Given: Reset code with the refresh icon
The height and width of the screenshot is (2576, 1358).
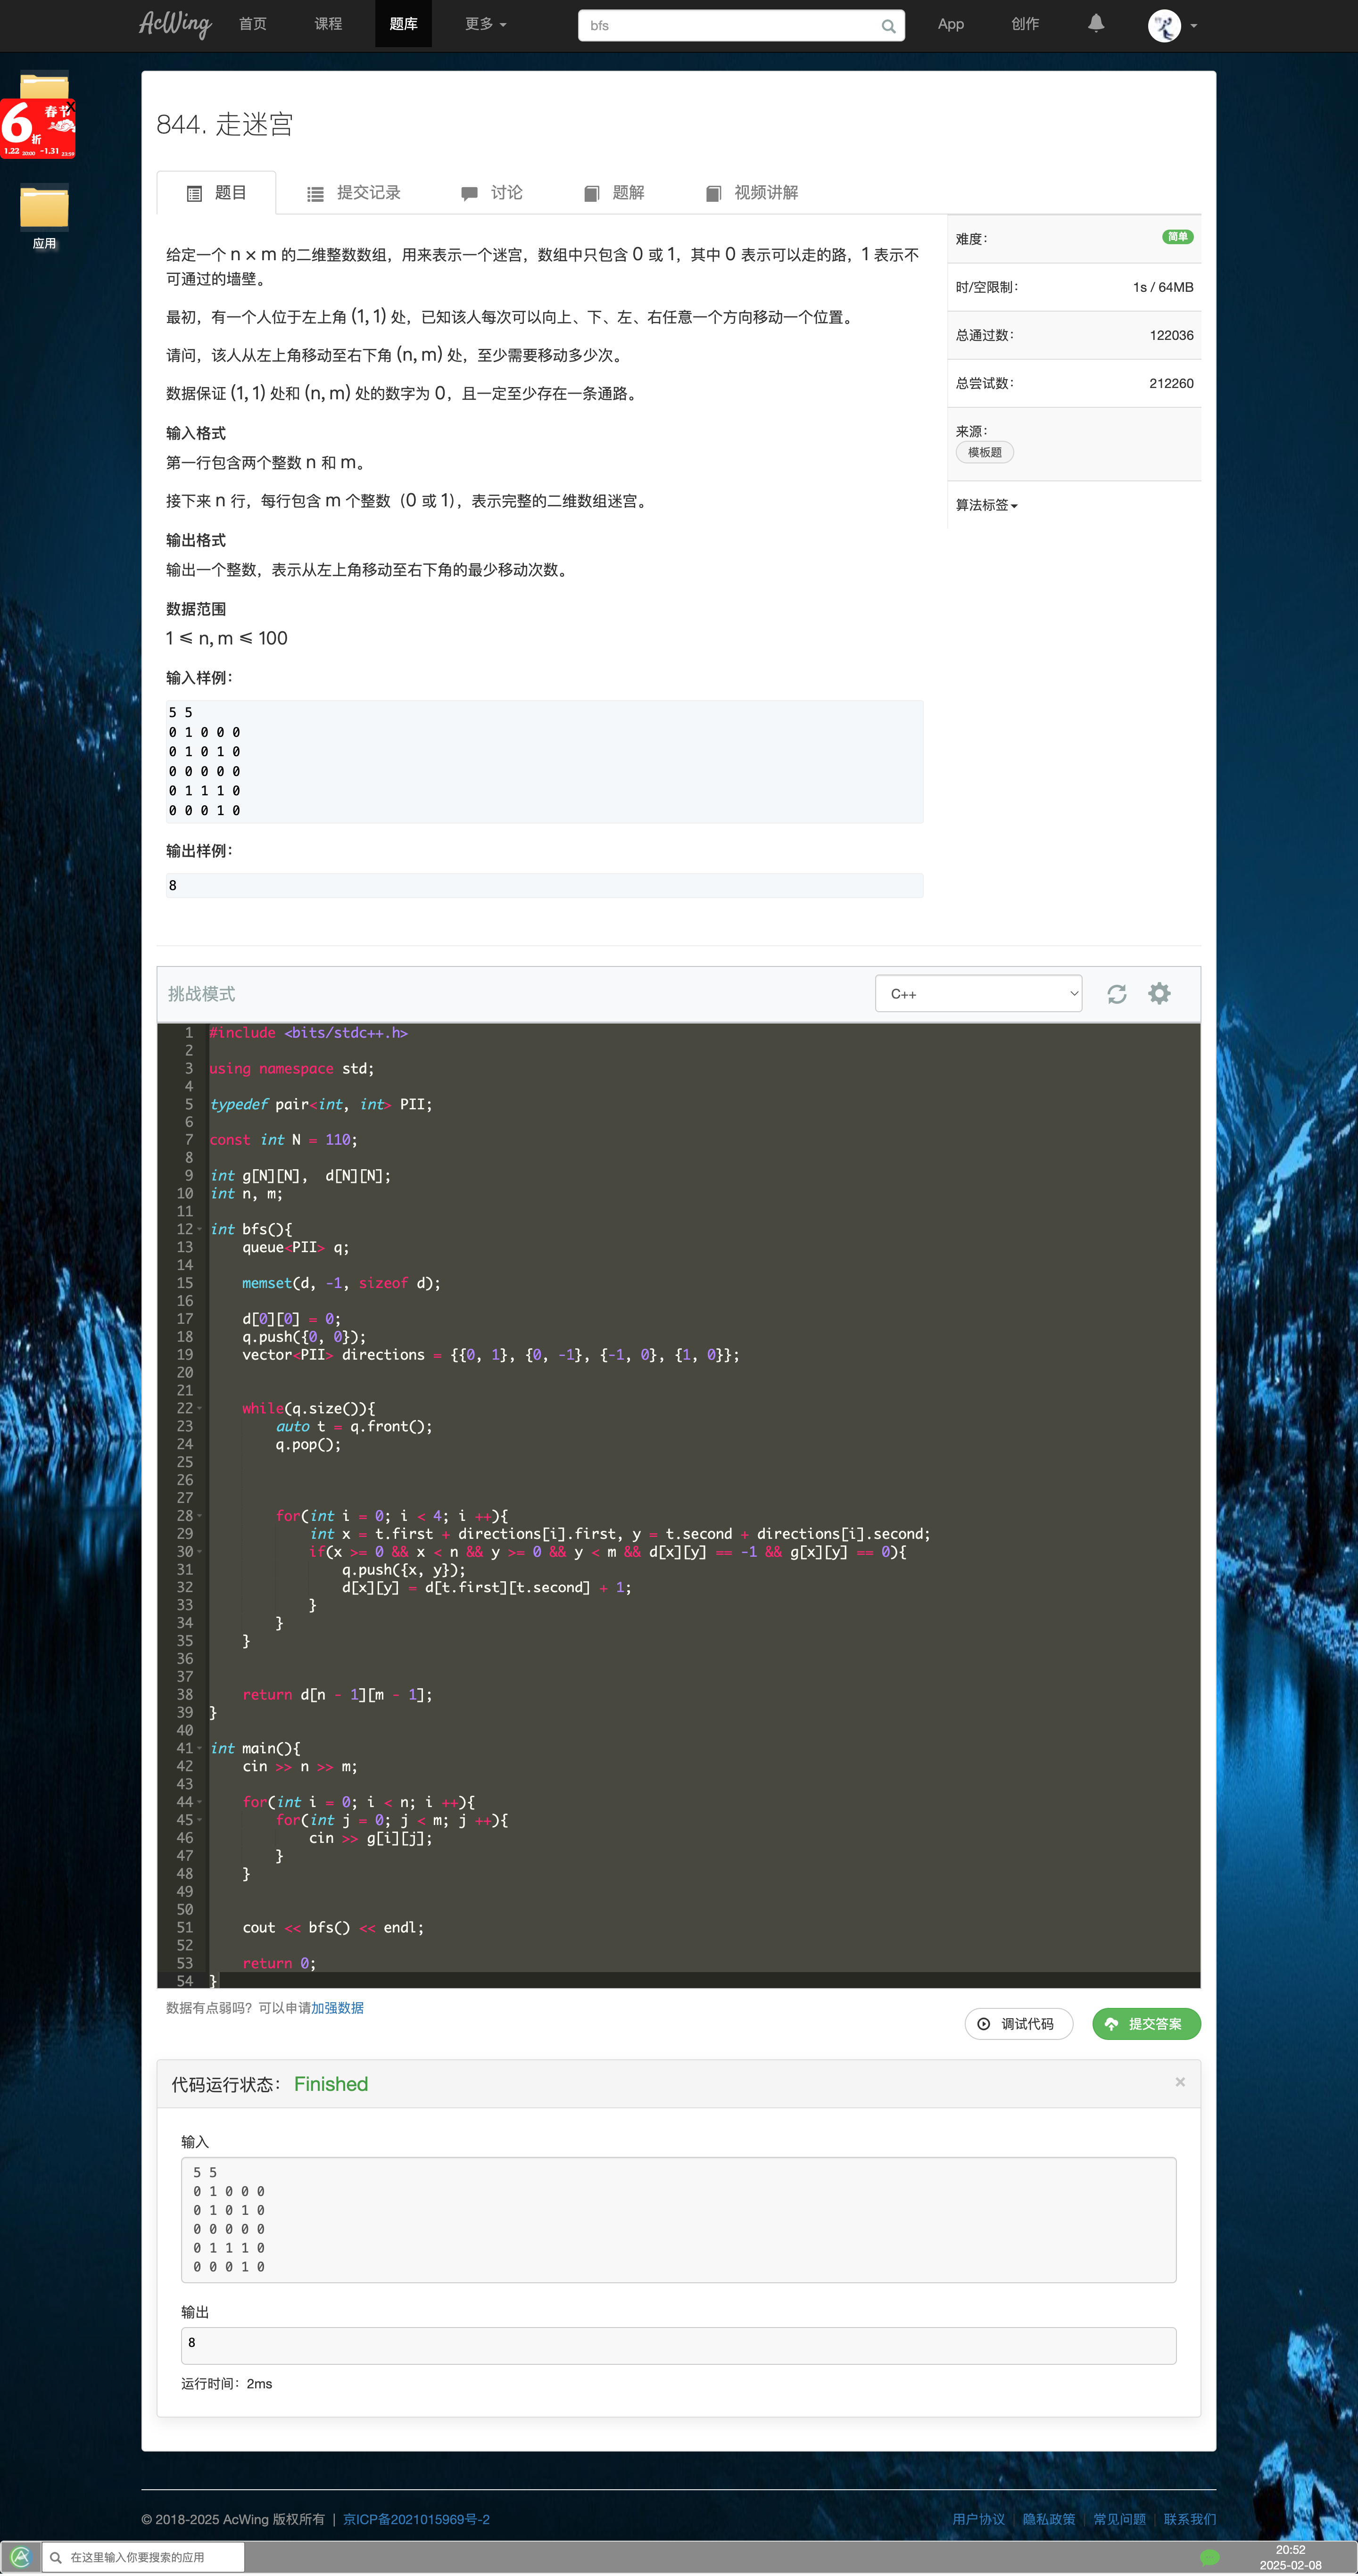Looking at the screenshot, I should click(x=1117, y=994).
